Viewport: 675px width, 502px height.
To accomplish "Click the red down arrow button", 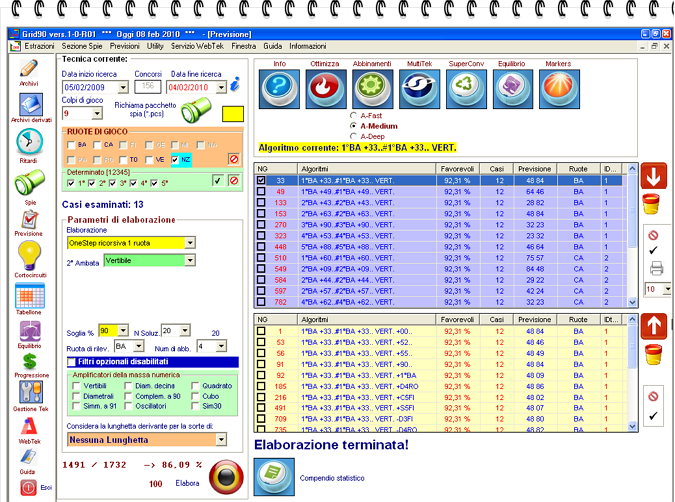I will click(x=653, y=176).
